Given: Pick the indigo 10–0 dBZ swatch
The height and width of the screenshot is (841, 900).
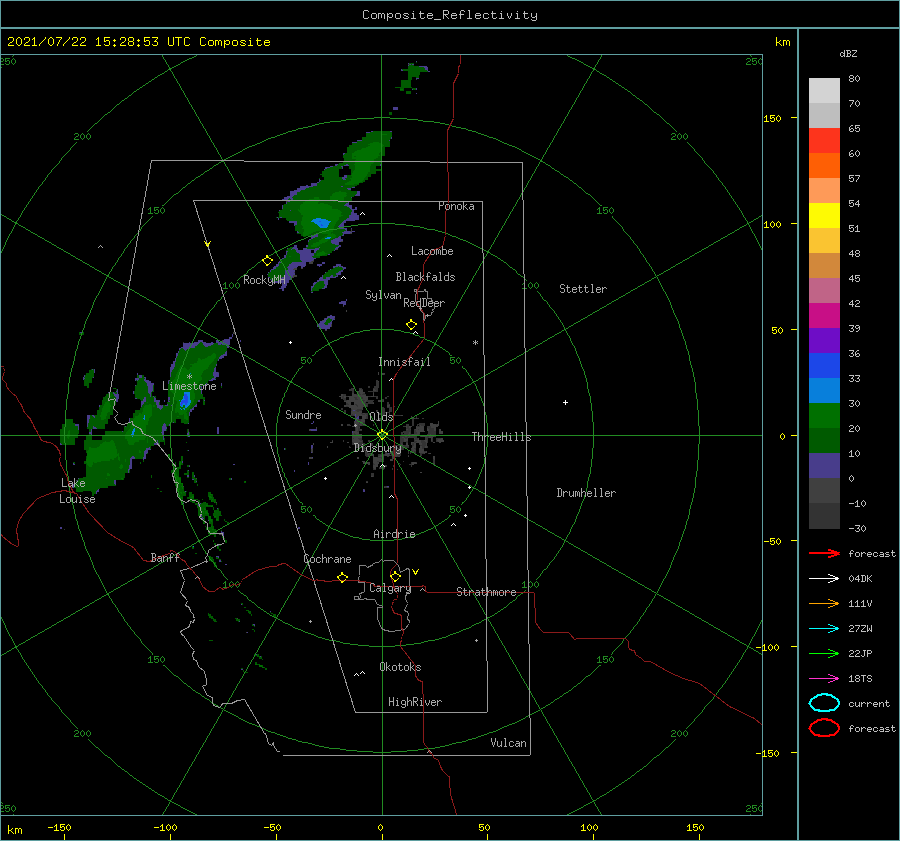Looking at the screenshot, I should coord(824,466).
